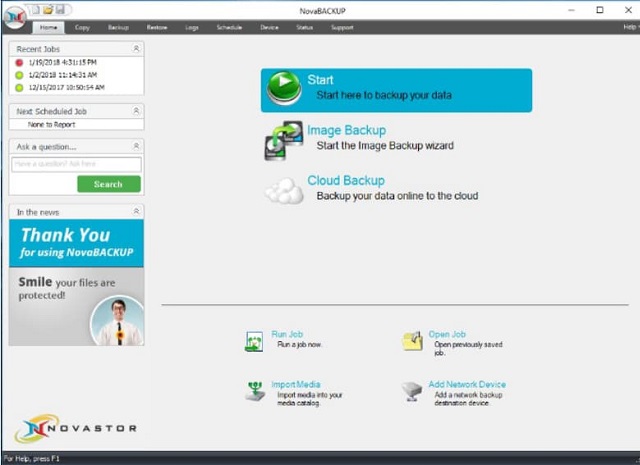
Task: Click the Cloud Backup cloud icon
Action: click(284, 191)
